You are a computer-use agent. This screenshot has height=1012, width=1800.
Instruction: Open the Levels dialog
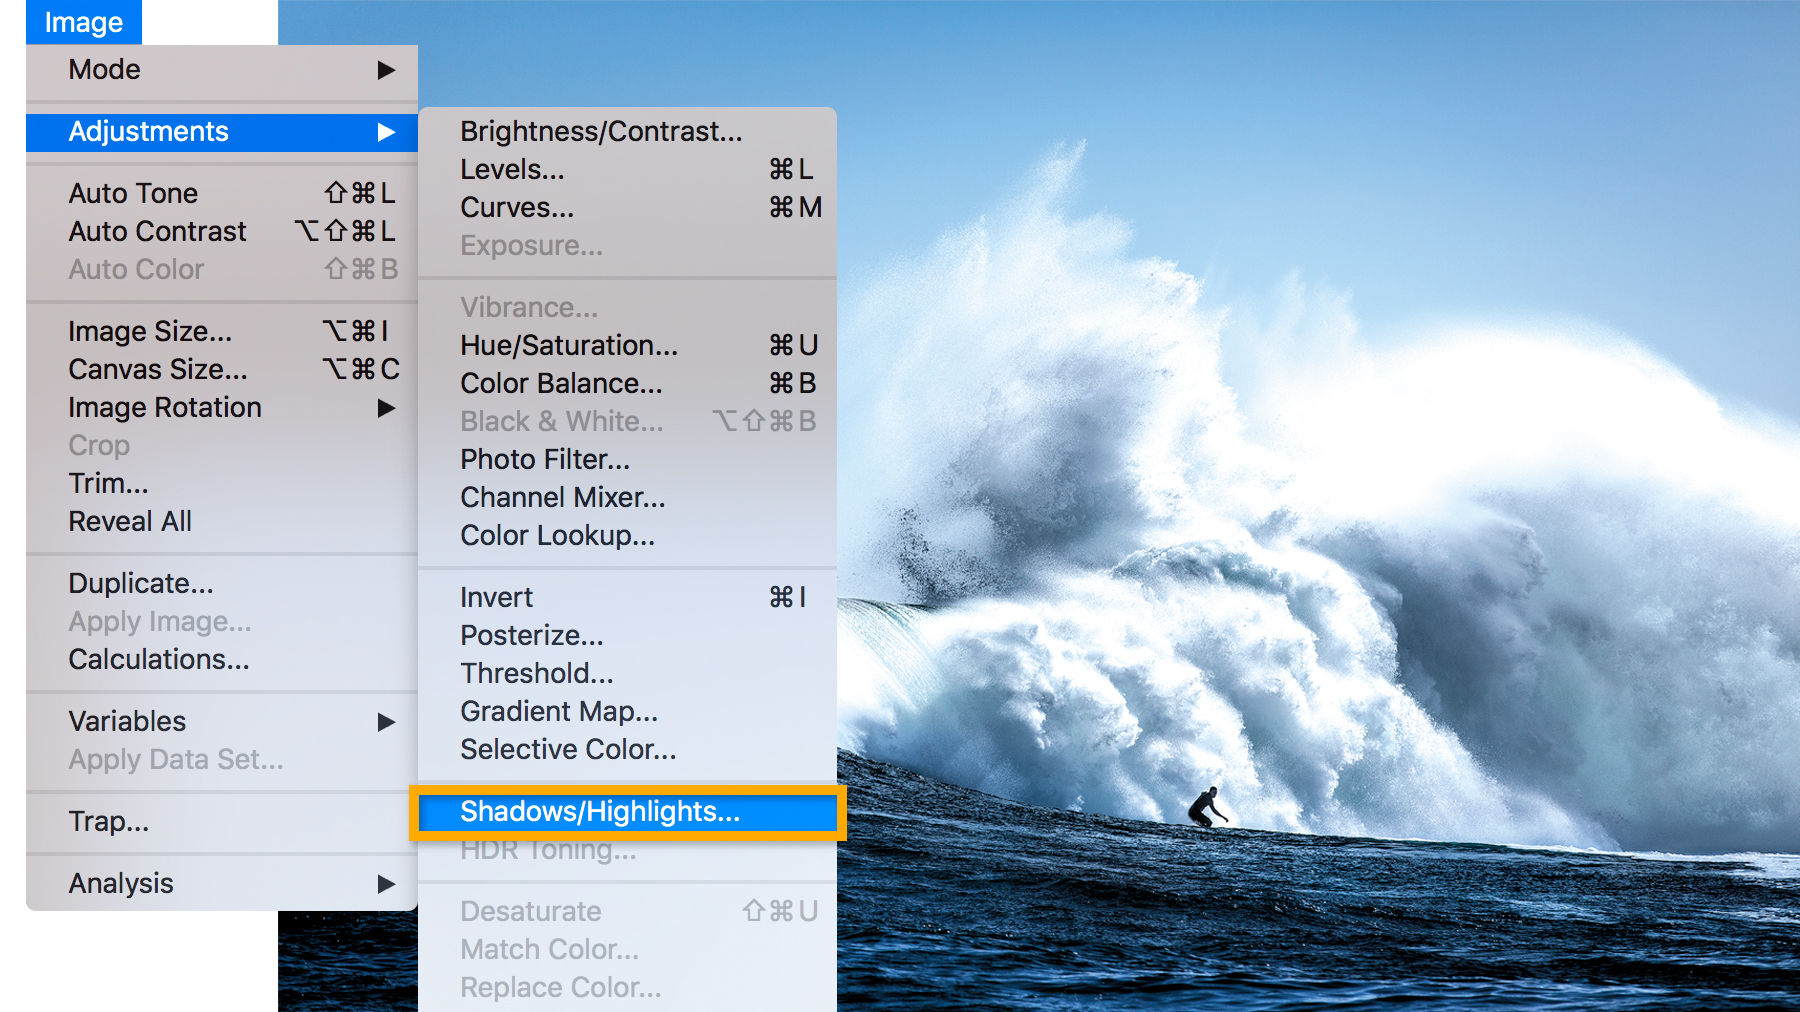click(511, 169)
